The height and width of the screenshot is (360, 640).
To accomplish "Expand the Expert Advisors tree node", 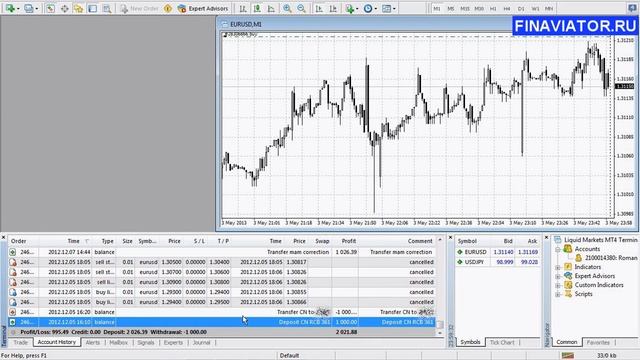I will (558, 276).
